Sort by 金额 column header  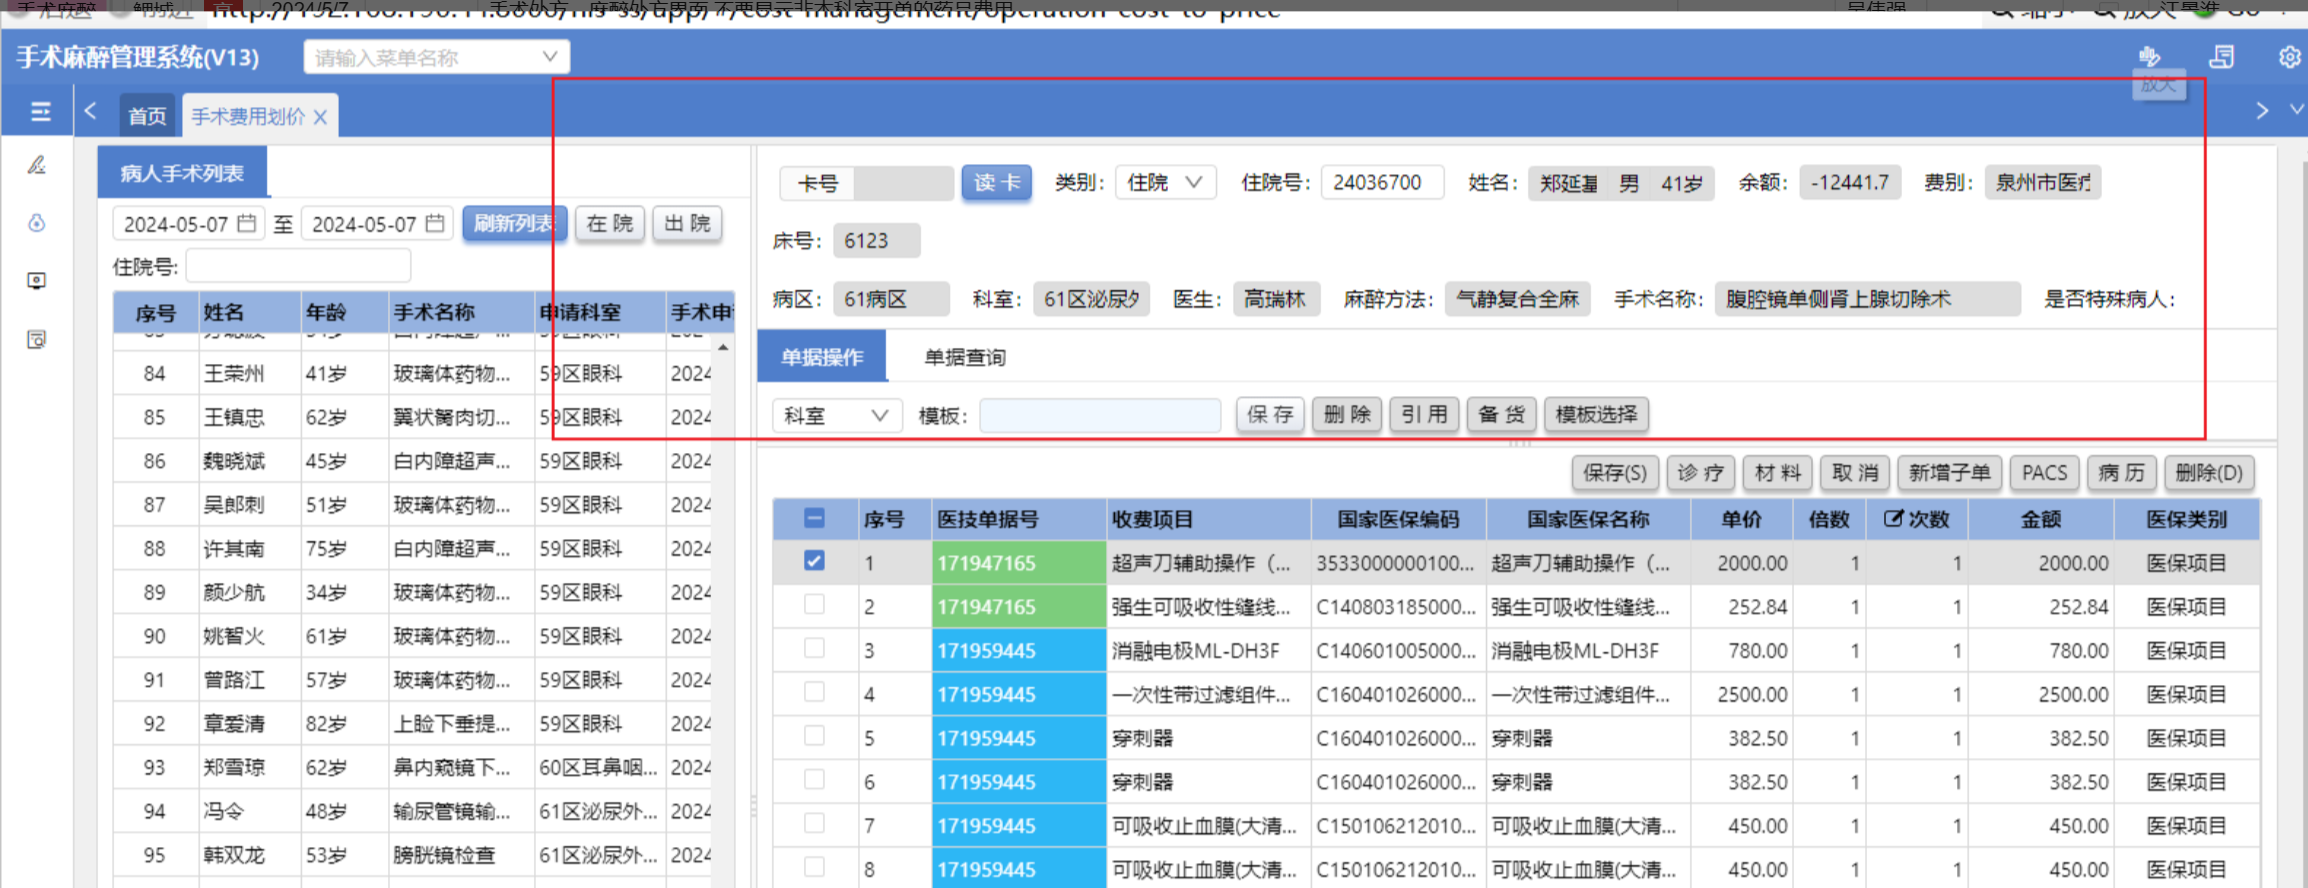(2040, 519)
